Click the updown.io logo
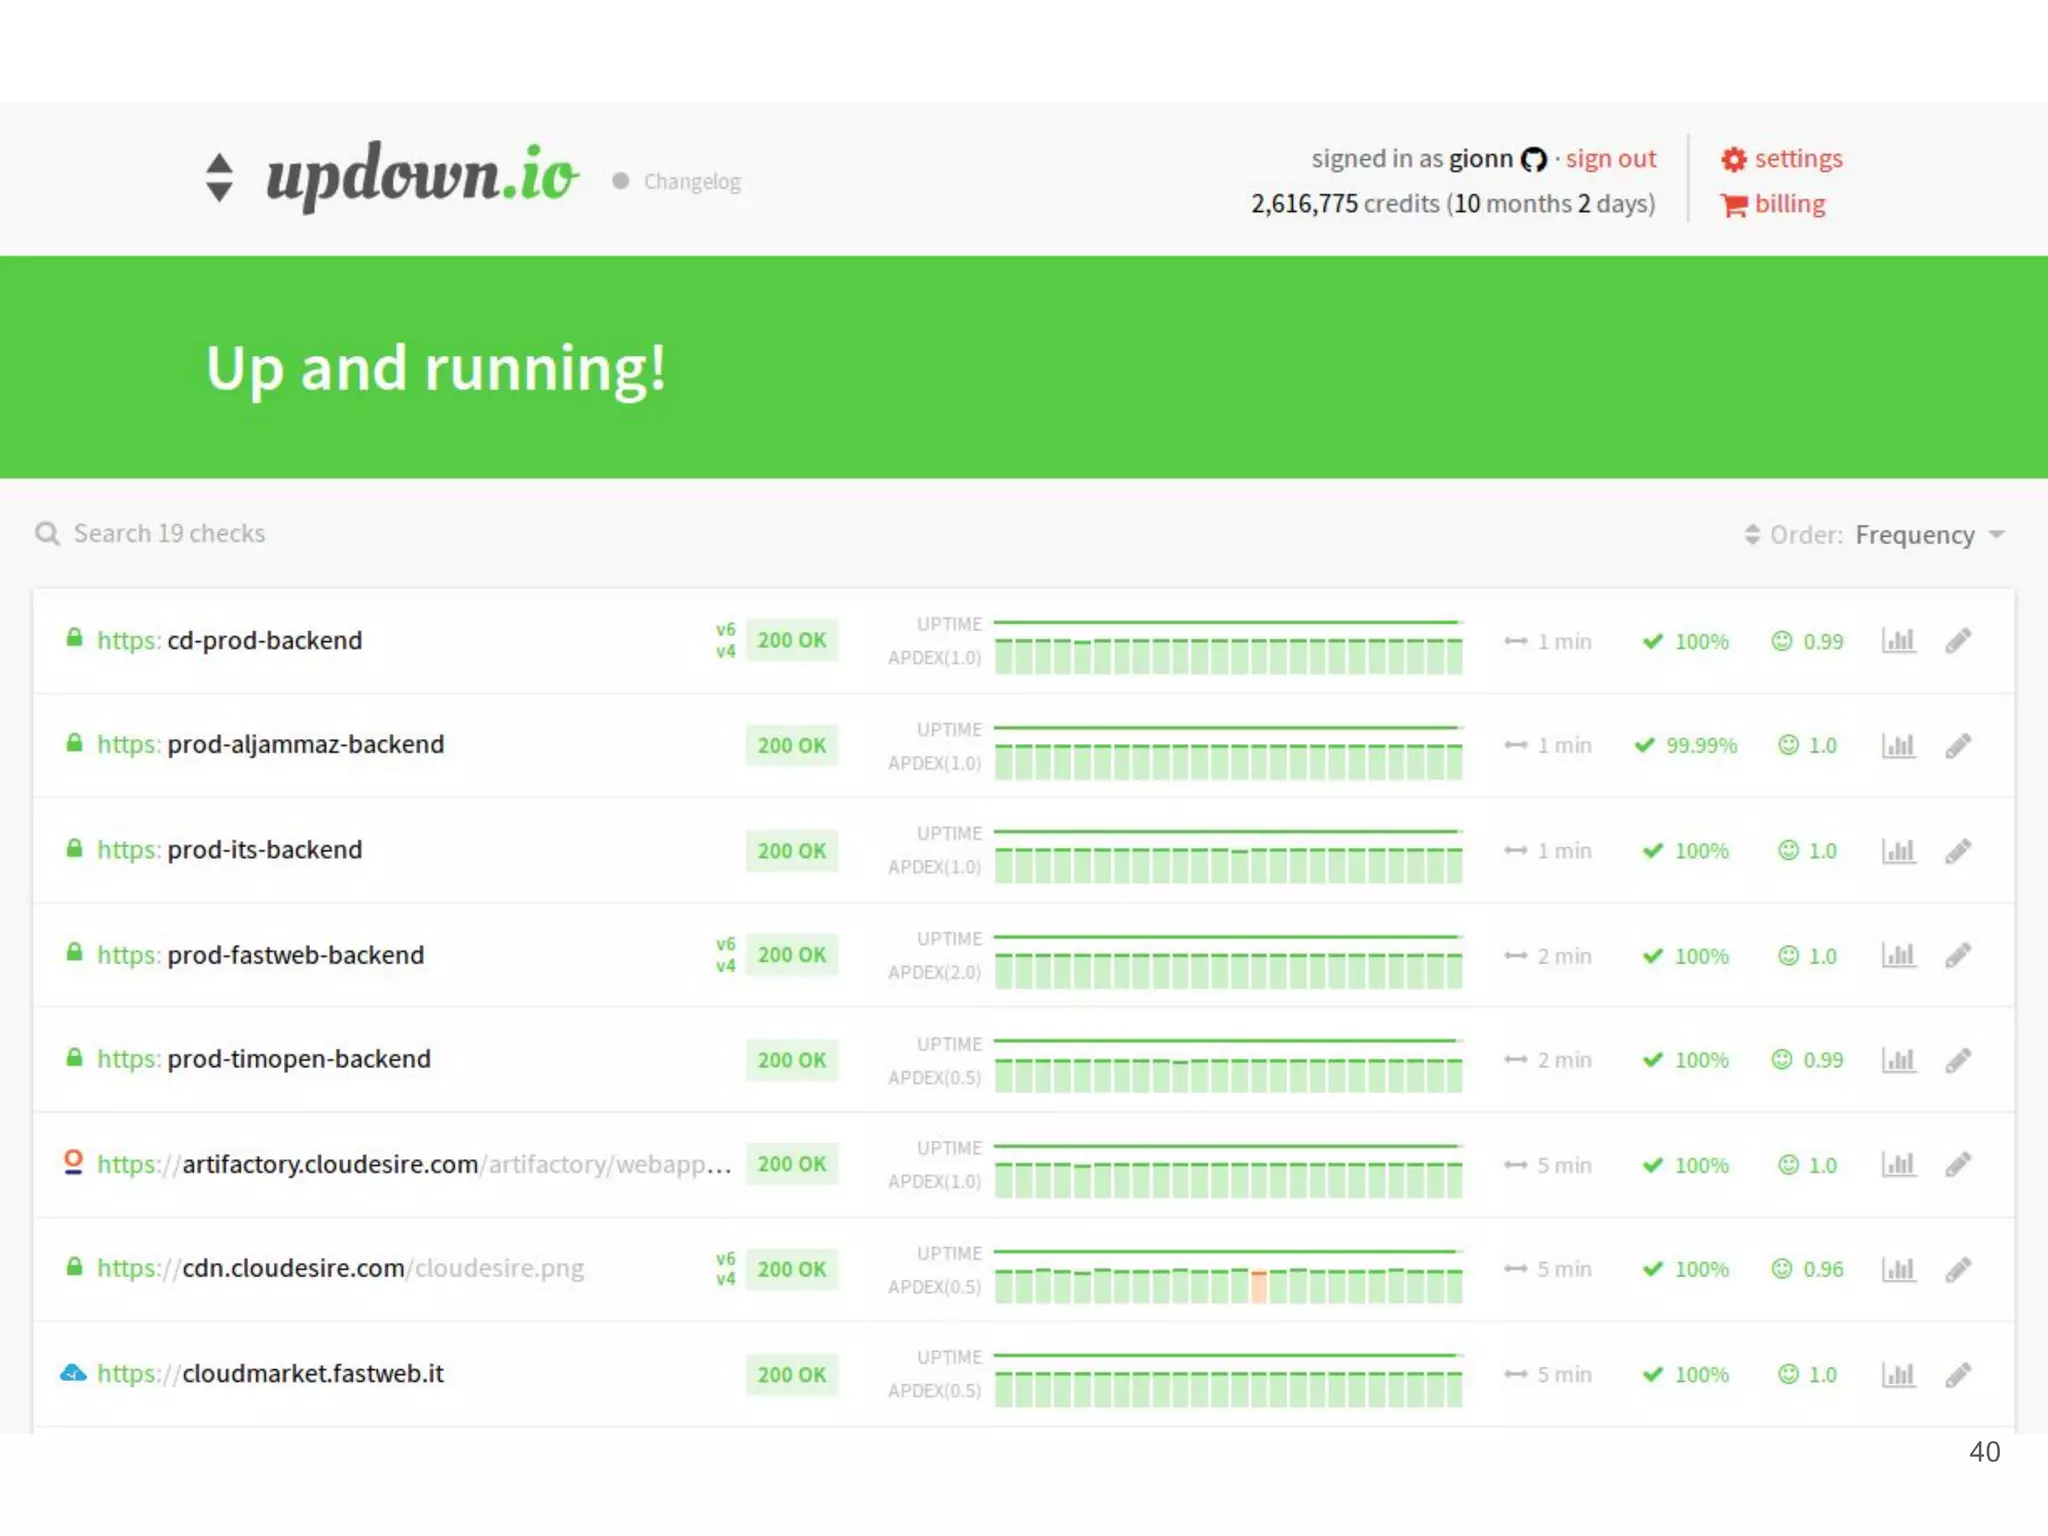The image size is (2048, 1536). point(421,176)
